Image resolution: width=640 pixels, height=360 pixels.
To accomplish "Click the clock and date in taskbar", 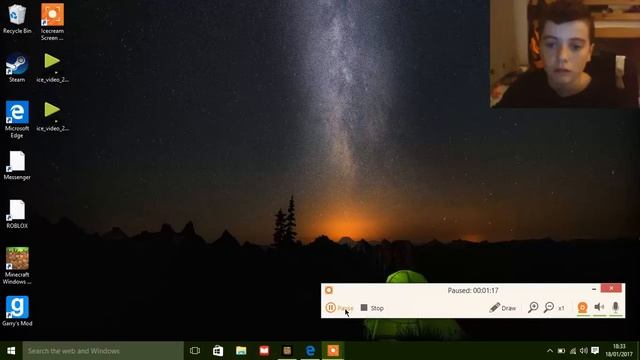I will (619, 351).
